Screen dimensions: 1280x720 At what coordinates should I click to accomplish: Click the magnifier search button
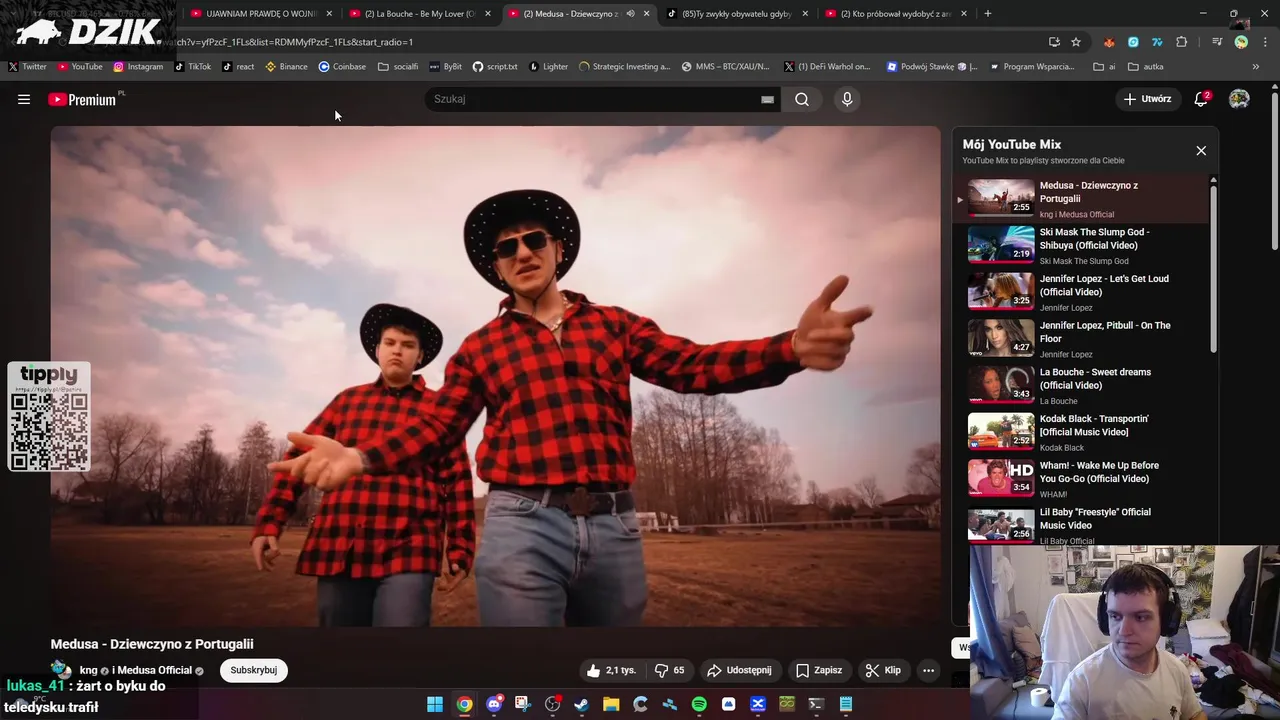pyautogui.click(x=802, y=99)
